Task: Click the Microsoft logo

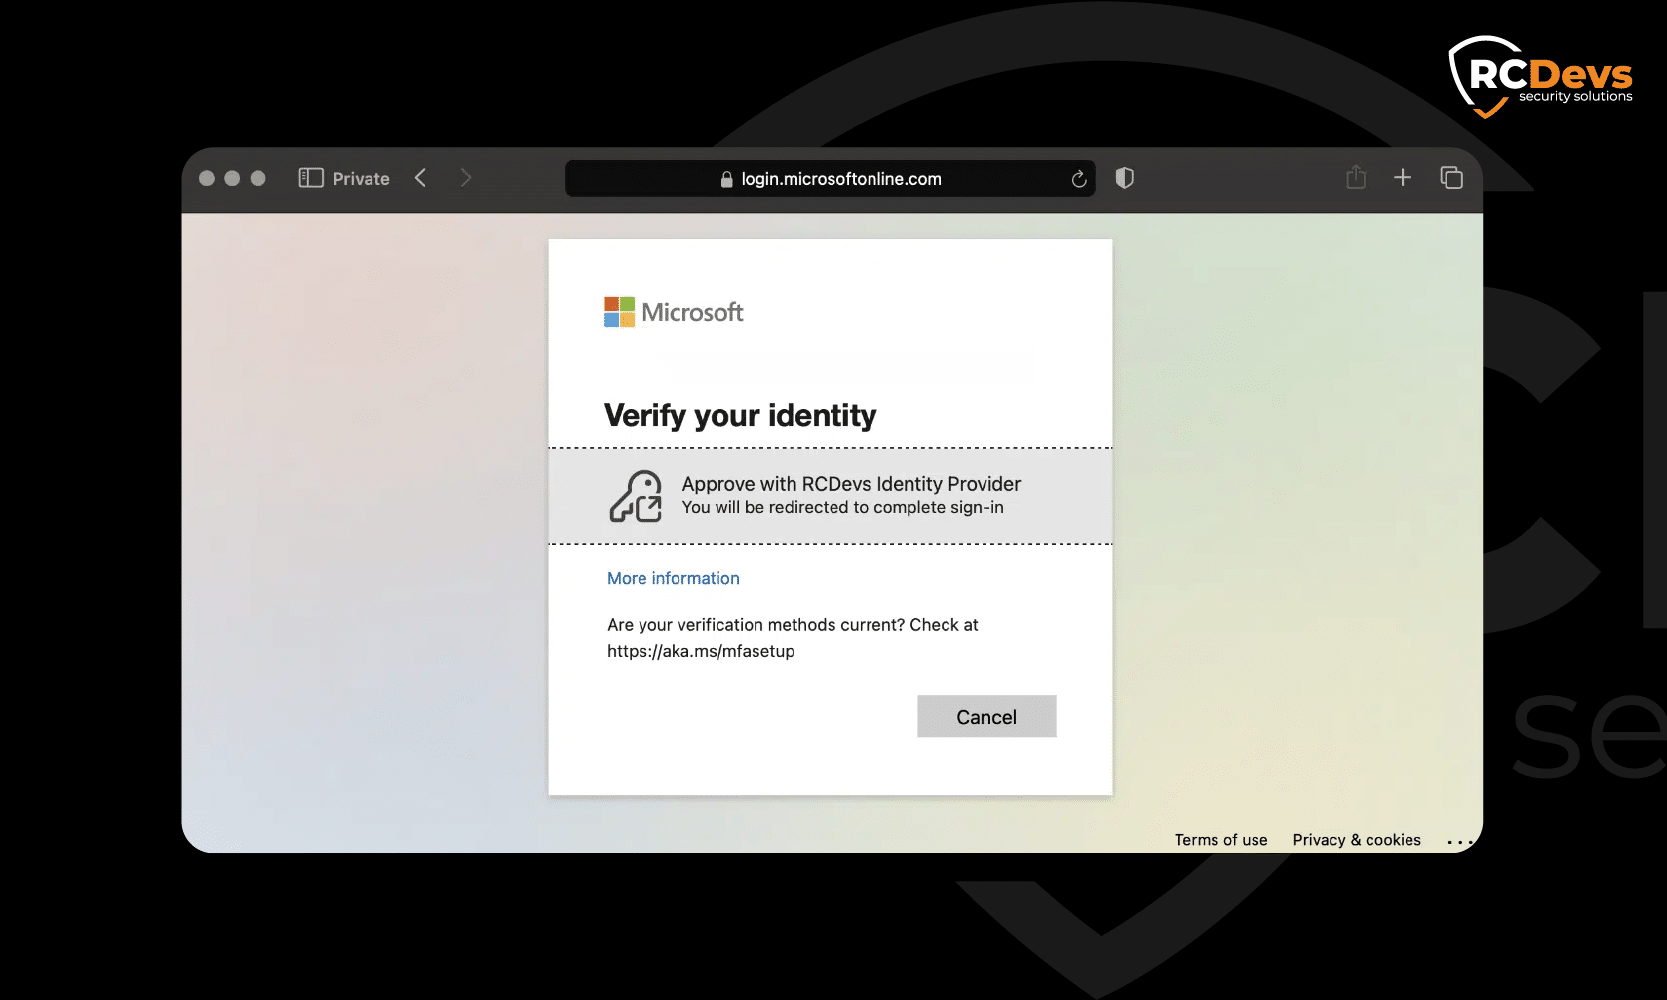Action: coord(674,312)
